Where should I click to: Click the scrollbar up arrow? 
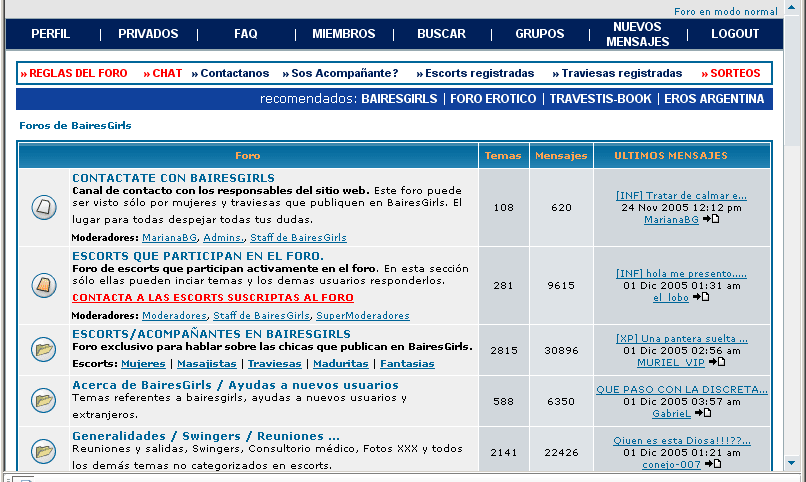click(792, 7)
